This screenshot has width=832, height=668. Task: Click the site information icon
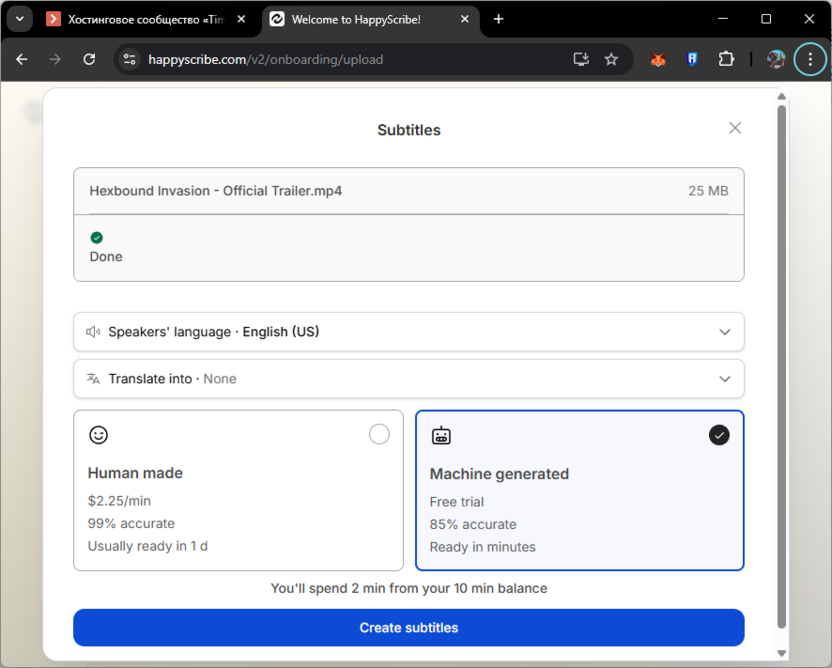129,59
